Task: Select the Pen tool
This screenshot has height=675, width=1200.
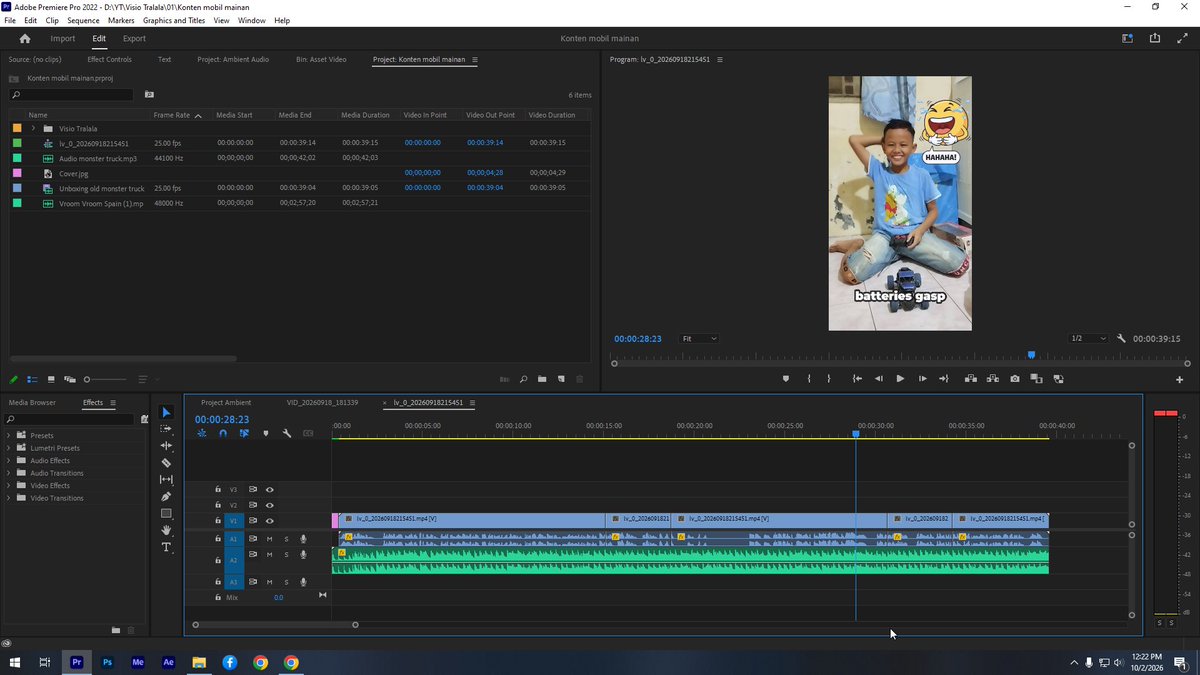Action: pos(166,497)
